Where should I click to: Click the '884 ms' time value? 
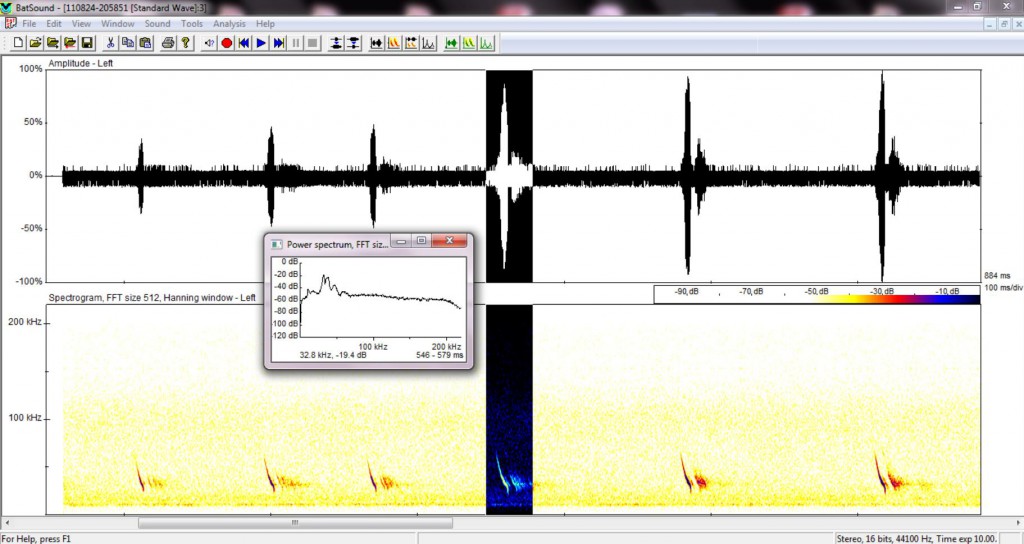pyautogui.click(x=997, y=276)
